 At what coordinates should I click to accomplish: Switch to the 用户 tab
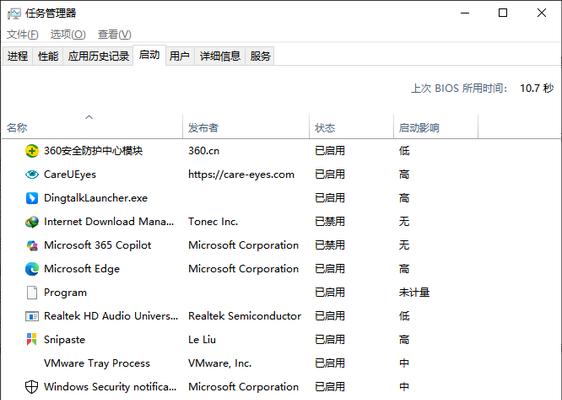click(x=179, y=56)
